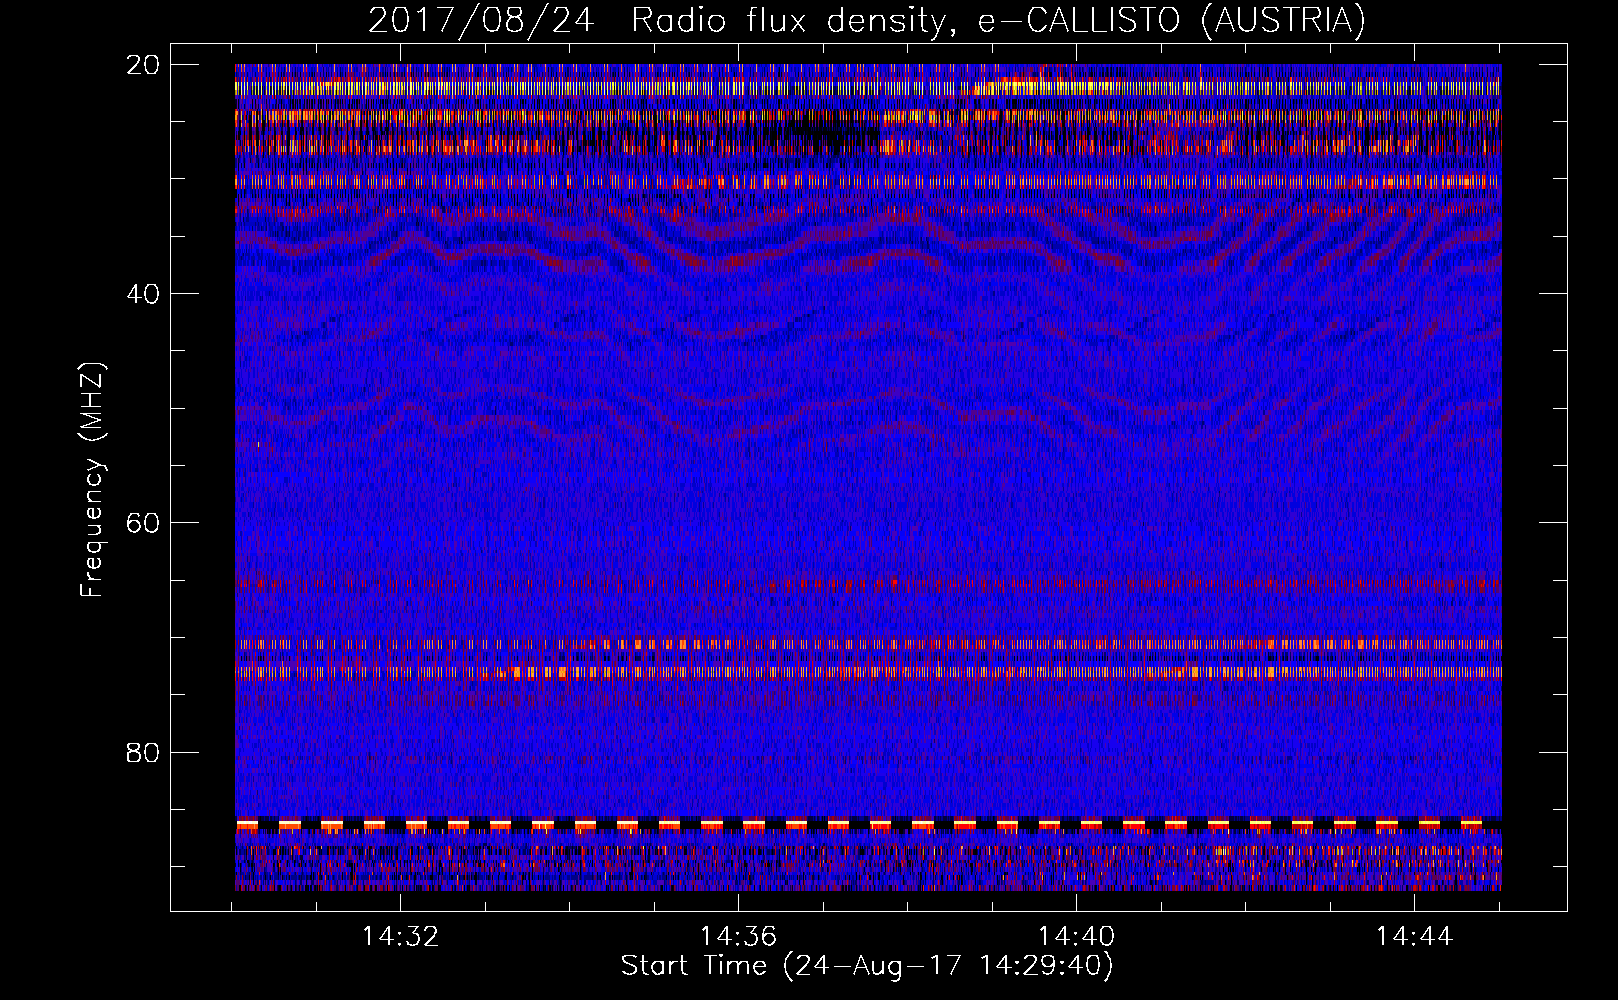Click the date "2017/08/24" in the title
The width and height of the screenshot is (1618, 1000).
pos(481,20)
